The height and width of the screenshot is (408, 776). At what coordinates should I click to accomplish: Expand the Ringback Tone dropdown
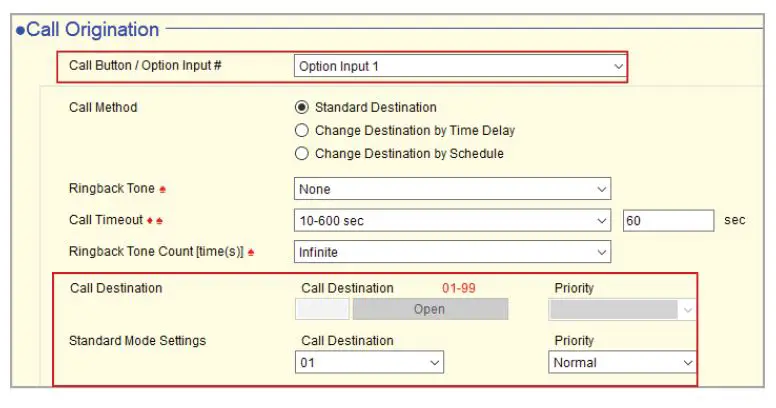[x=452, y=189]
